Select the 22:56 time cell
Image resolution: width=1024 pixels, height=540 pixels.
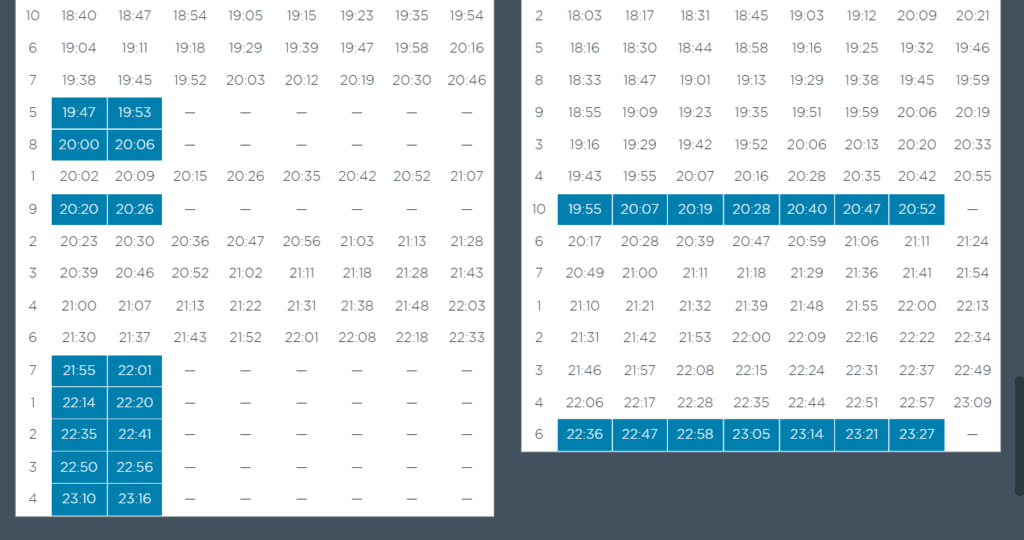tap(135, 466)
